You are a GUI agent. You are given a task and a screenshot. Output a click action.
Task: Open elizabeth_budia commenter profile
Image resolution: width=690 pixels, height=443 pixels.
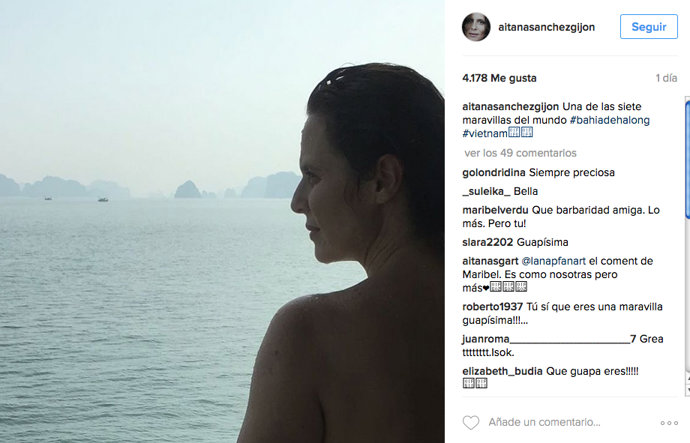[502, 371]
